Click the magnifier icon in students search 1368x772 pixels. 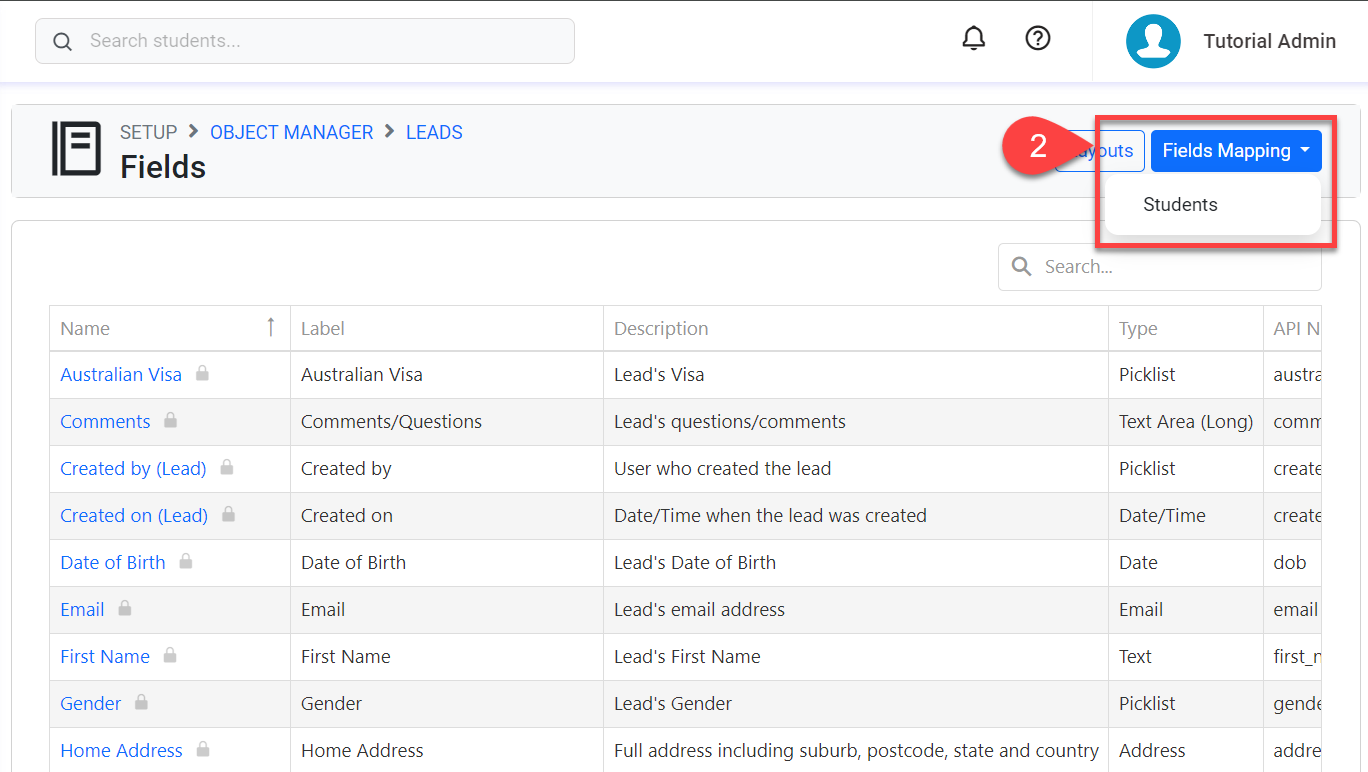(x=62, y=41)
